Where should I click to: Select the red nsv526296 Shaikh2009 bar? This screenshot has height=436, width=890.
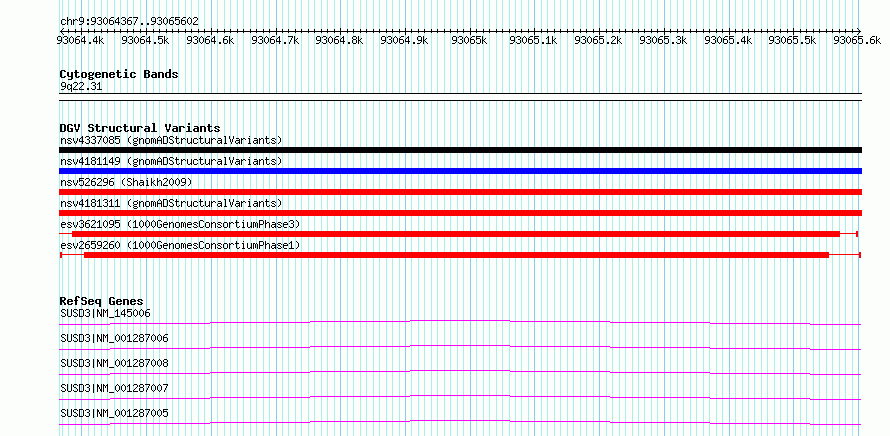coord(460,192)
